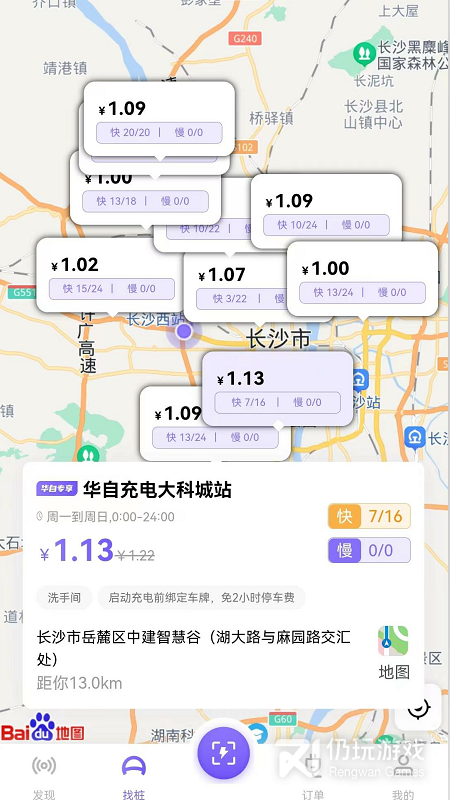Tap the 长沙黑麋峰 forest park icon
Screen dimensions: 450x800
point(364,53)
